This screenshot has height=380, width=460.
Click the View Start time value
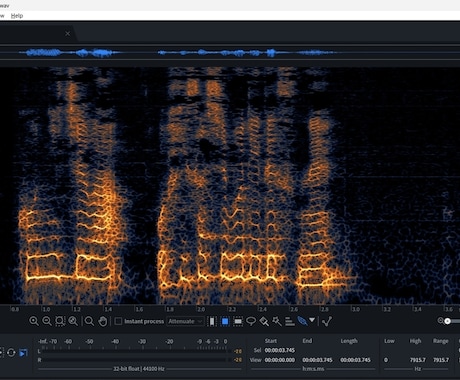tap(280, 360)
